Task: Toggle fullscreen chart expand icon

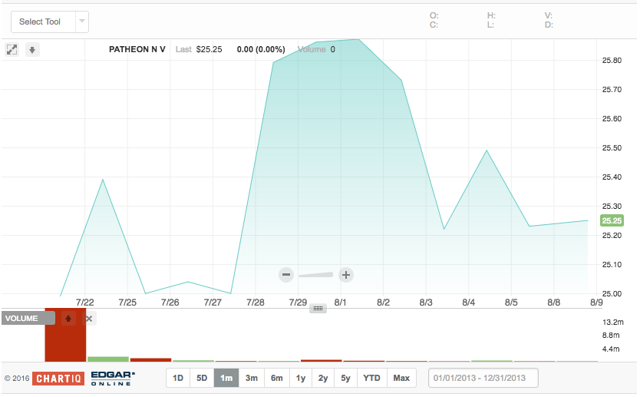Action: pos(12,50)
